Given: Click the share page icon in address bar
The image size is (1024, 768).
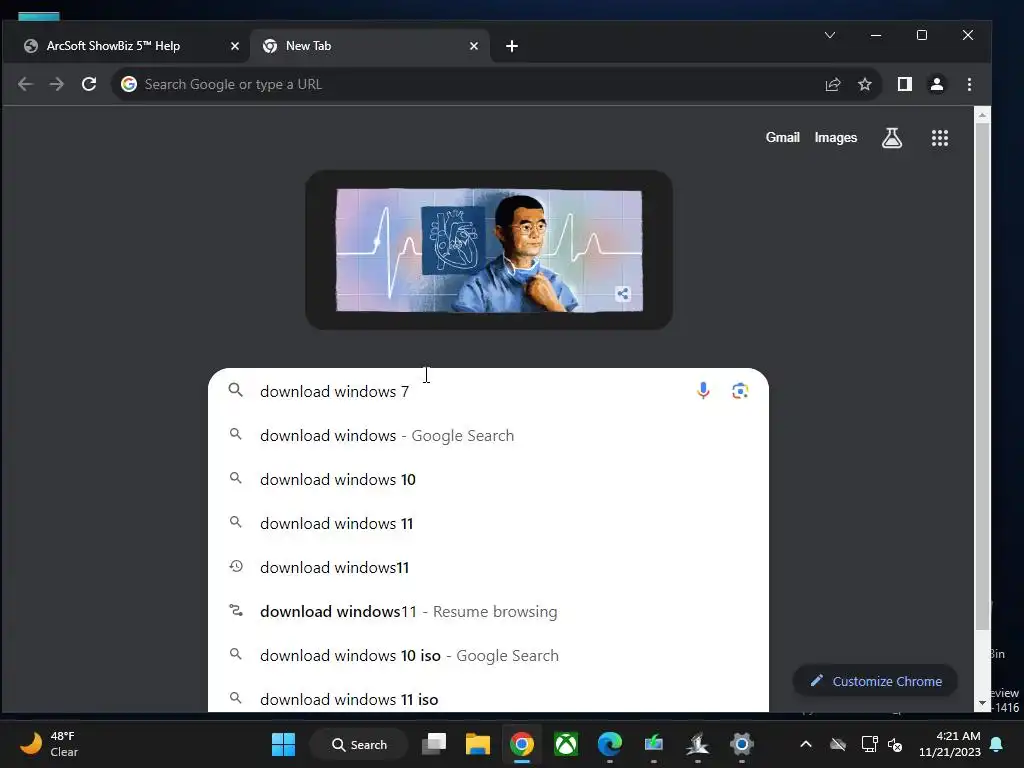Looking at the screenshot, I should coord(833,84).
